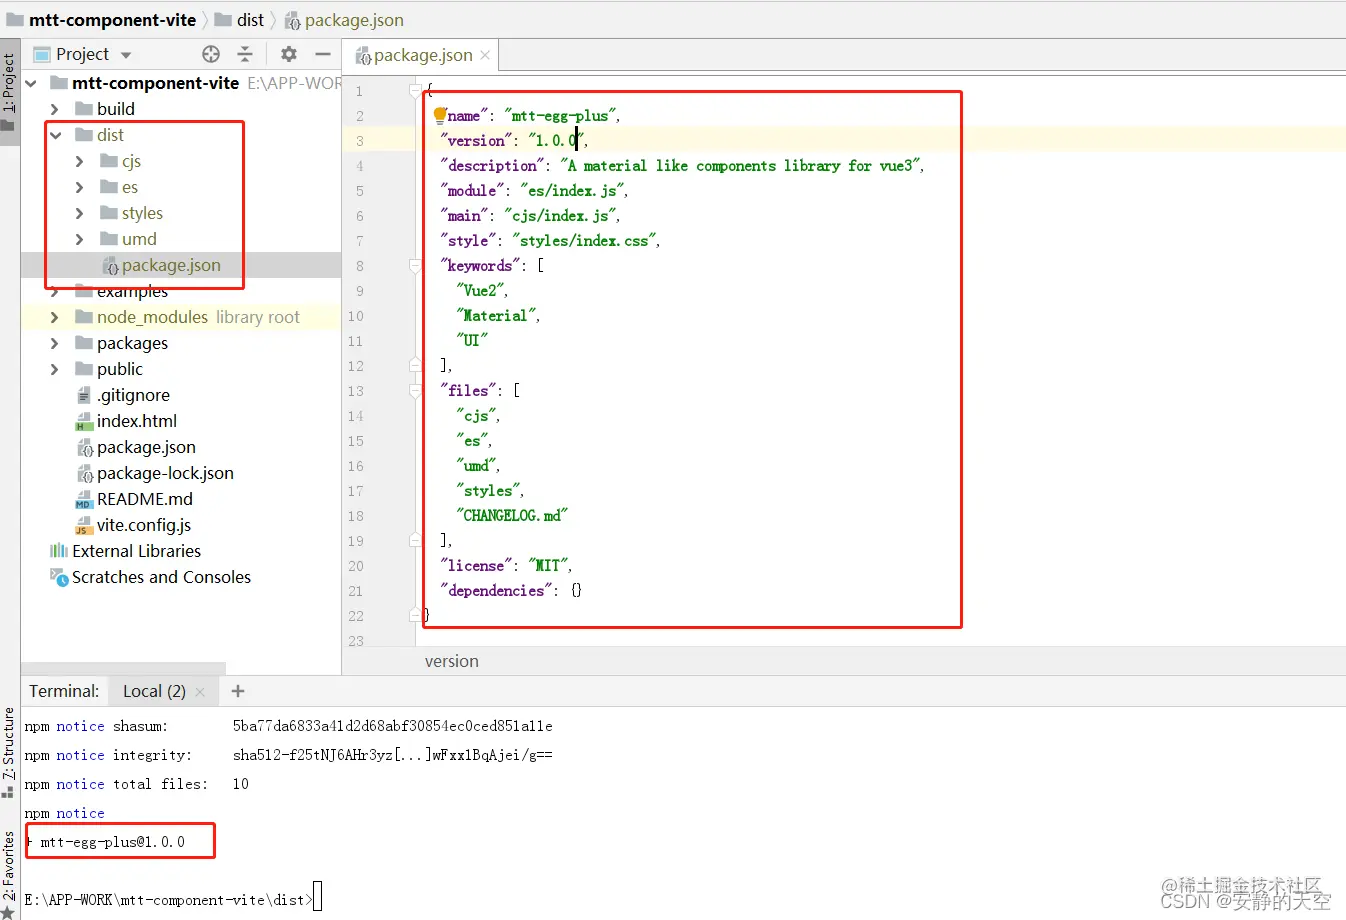Expand the es folder
1346x920 pixels.
click(x=79, y=187)
